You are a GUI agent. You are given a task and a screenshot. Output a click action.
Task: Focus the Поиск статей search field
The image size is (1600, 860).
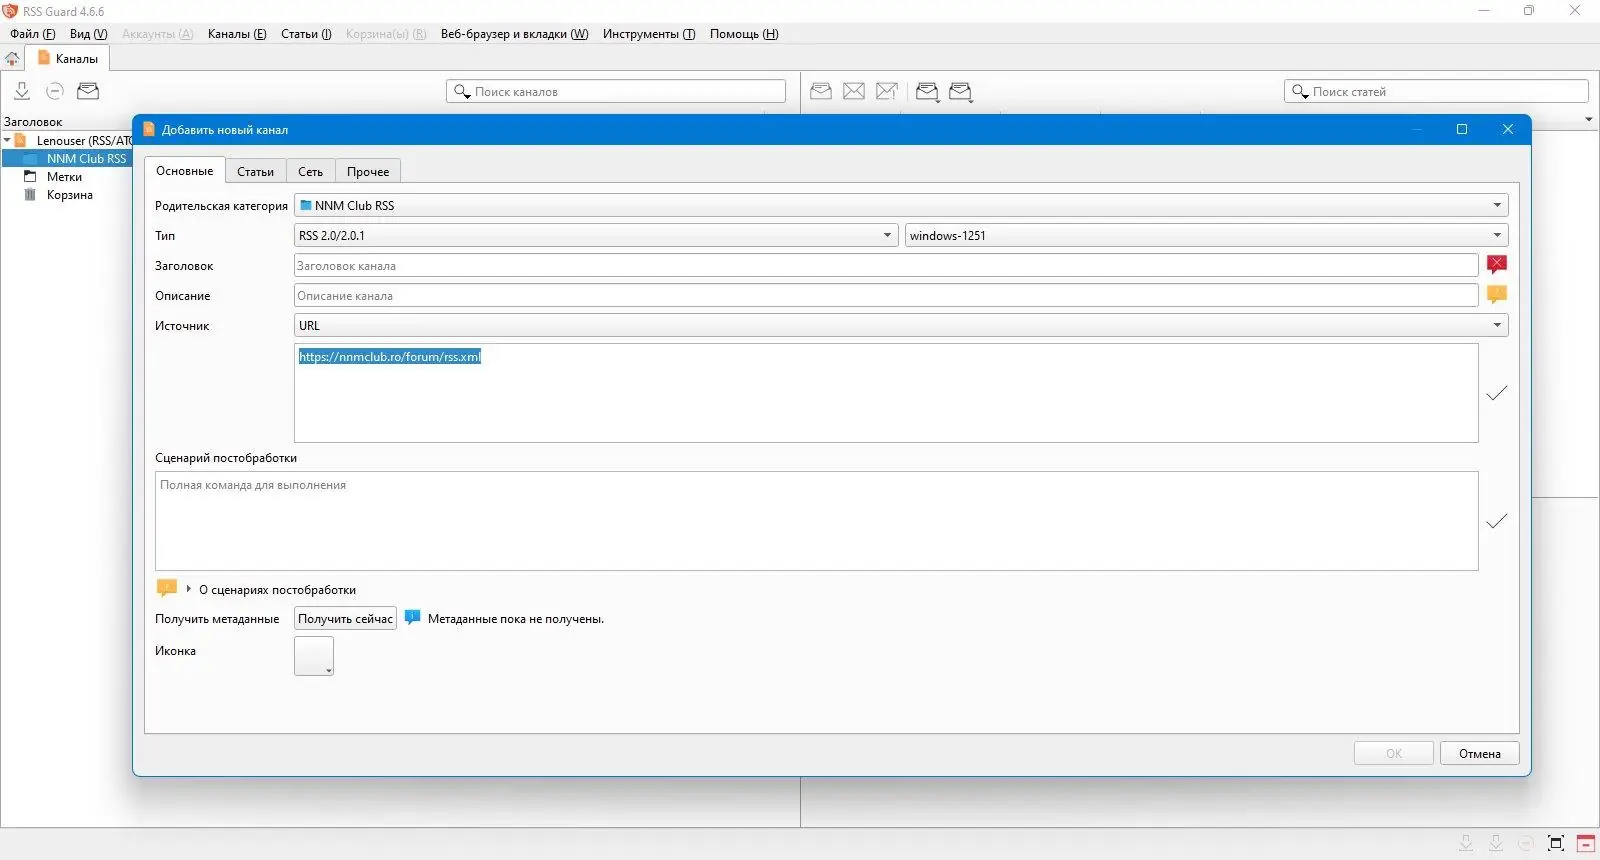pyautogui.click(x=1436, y=92)
